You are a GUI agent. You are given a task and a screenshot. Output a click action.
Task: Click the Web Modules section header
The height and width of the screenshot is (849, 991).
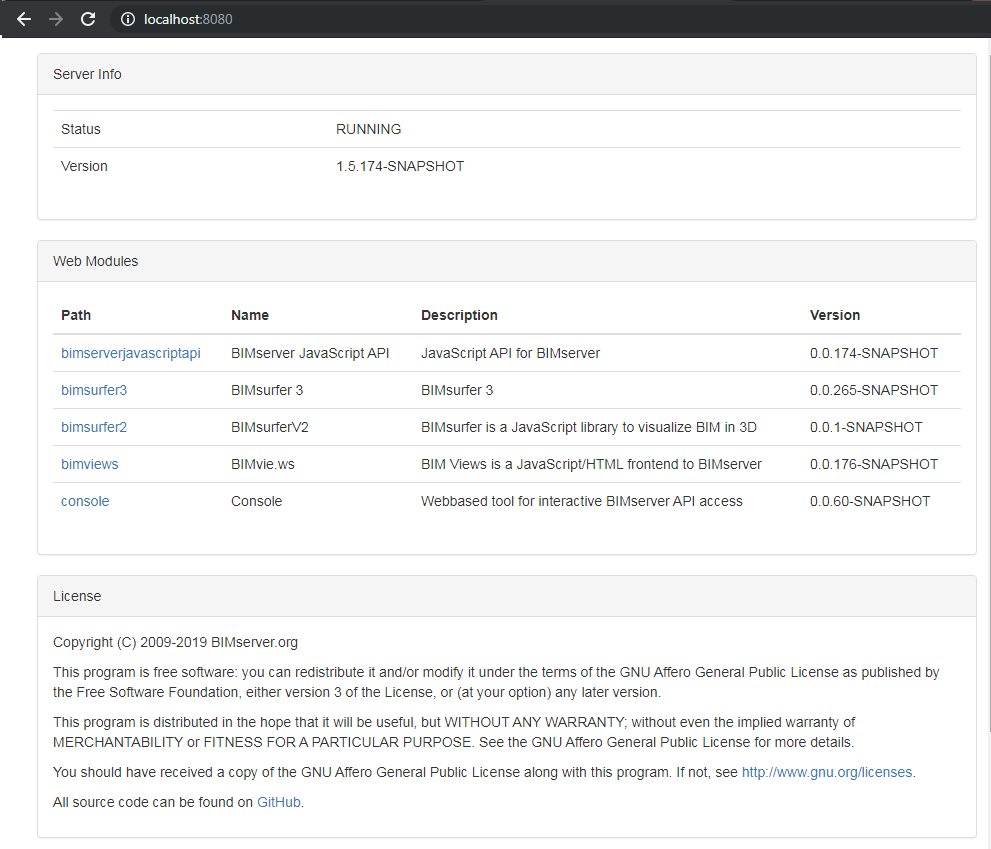pyautogui.click(x=96, y=261)
